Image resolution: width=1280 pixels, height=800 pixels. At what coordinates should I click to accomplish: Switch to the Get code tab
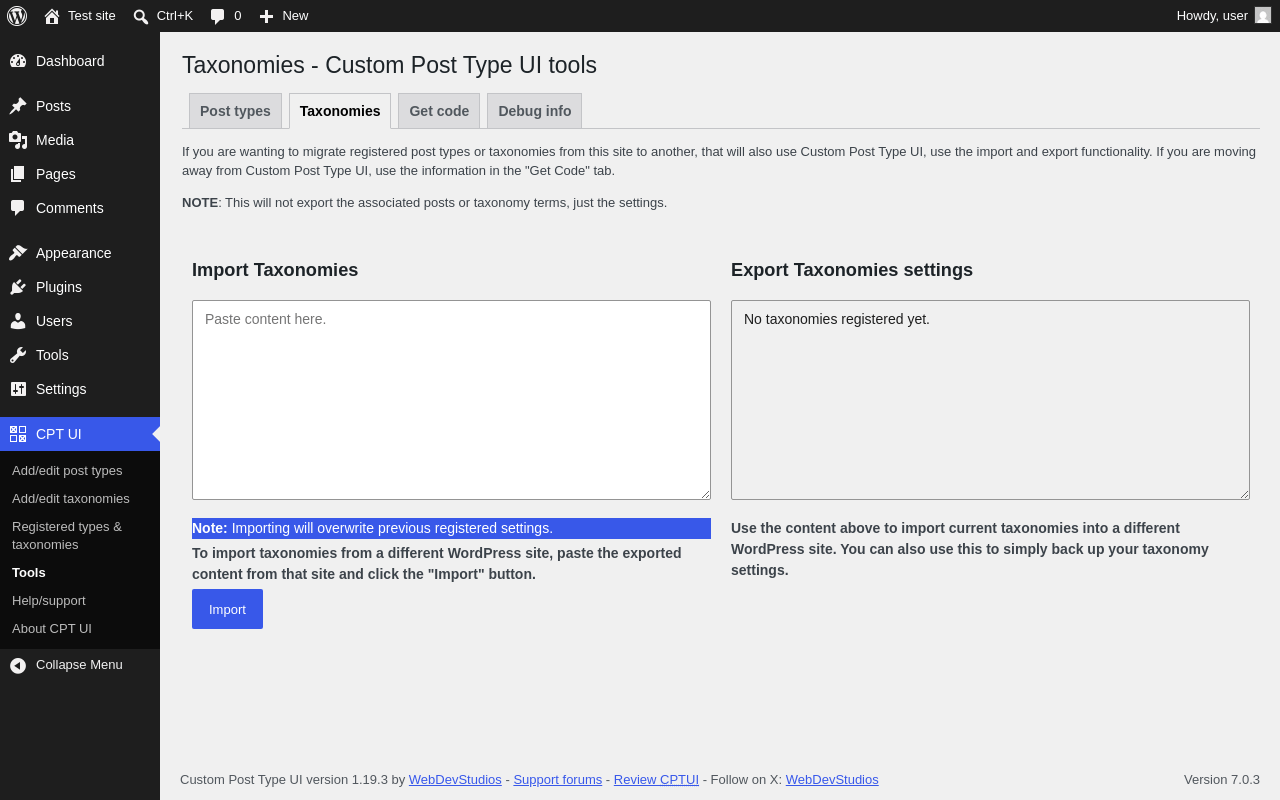[439, 111]
